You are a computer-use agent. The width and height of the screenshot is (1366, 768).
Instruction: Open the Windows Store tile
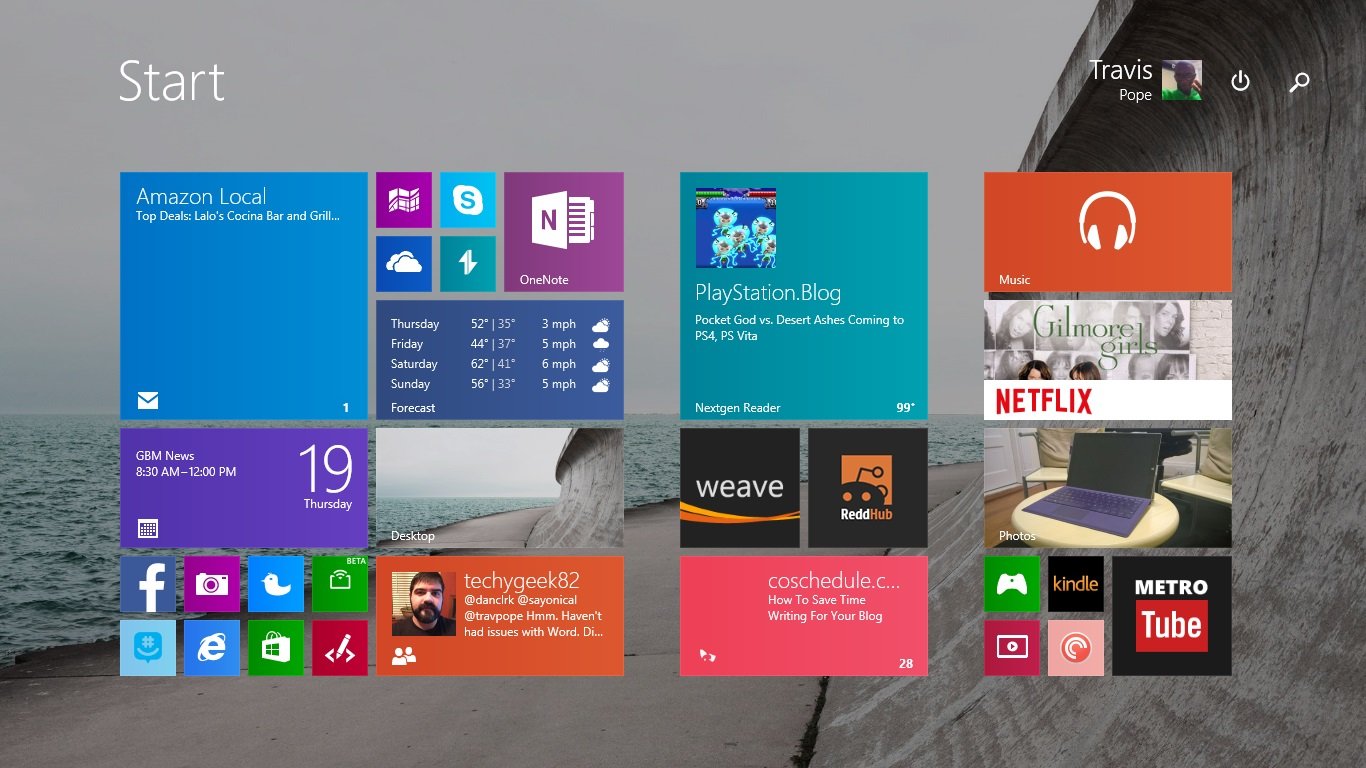[x=276, y=648]
